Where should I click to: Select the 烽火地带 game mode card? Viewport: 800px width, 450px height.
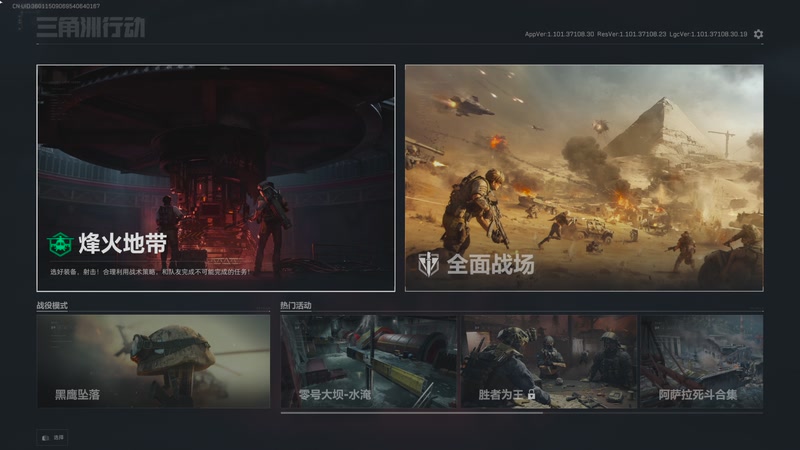click(216, 178)
